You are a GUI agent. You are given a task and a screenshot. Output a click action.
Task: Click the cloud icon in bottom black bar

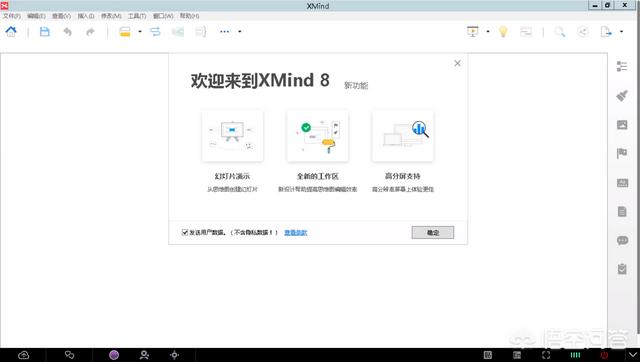24,355
